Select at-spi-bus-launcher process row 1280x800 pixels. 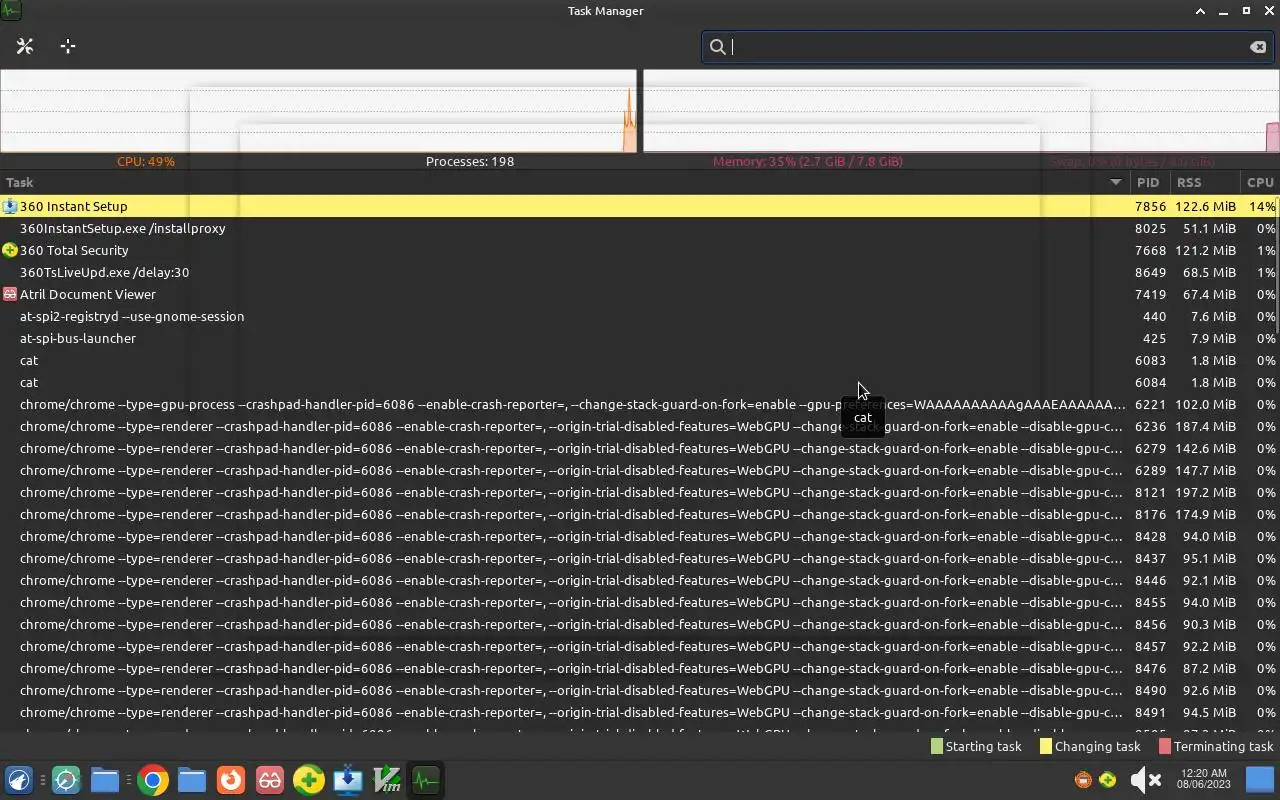640,338
